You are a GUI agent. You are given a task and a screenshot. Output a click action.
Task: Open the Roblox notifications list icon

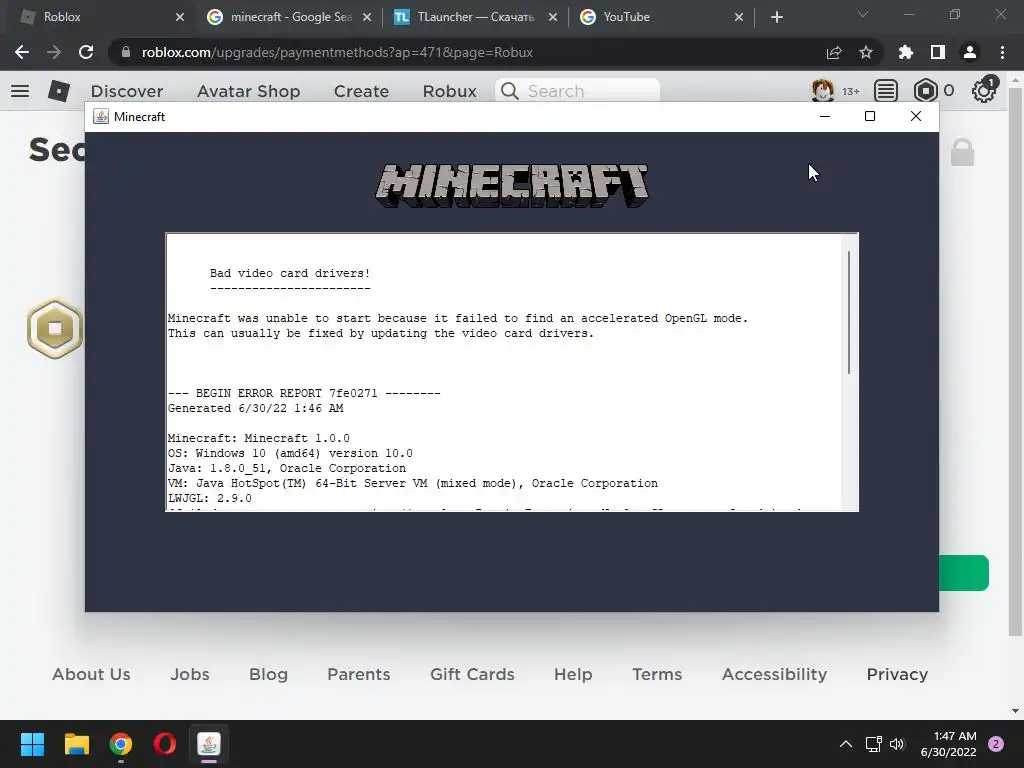[886, 91]
